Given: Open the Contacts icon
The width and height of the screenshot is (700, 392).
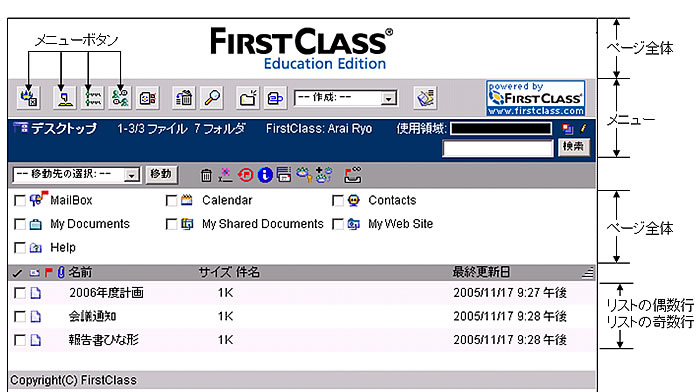Looking at the screenshot, I should [x=354, y=200].
